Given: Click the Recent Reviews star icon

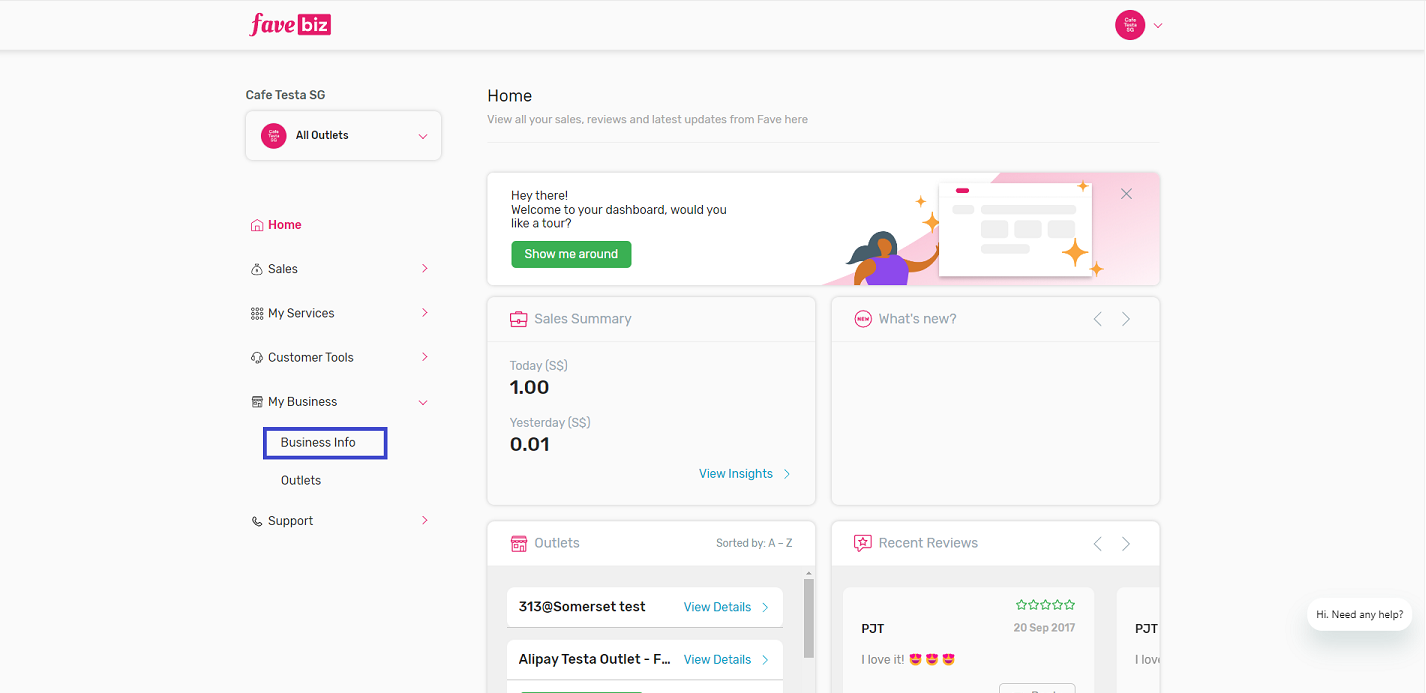Looking at the screenshot, I should click(862, 543).
